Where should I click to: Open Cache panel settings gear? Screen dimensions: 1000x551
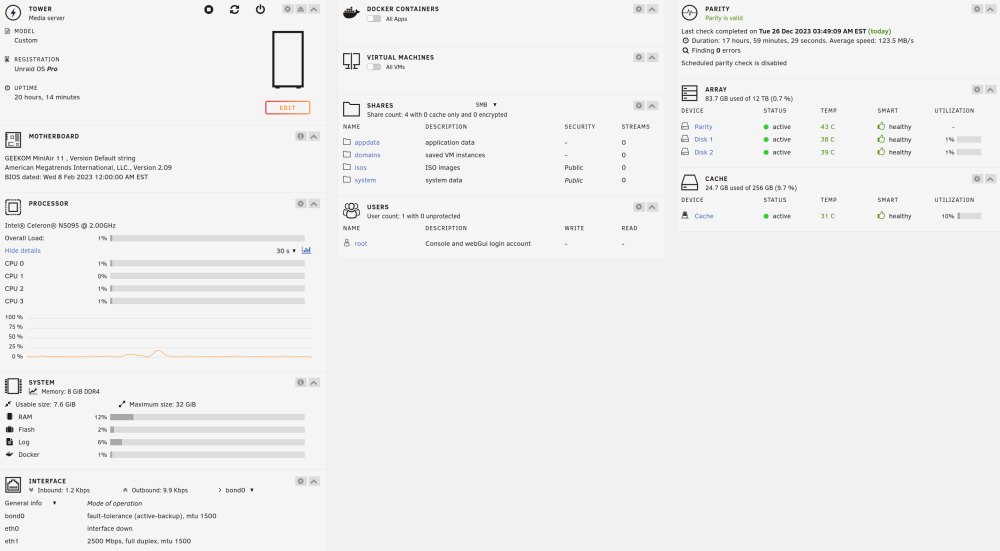(976, 179)
